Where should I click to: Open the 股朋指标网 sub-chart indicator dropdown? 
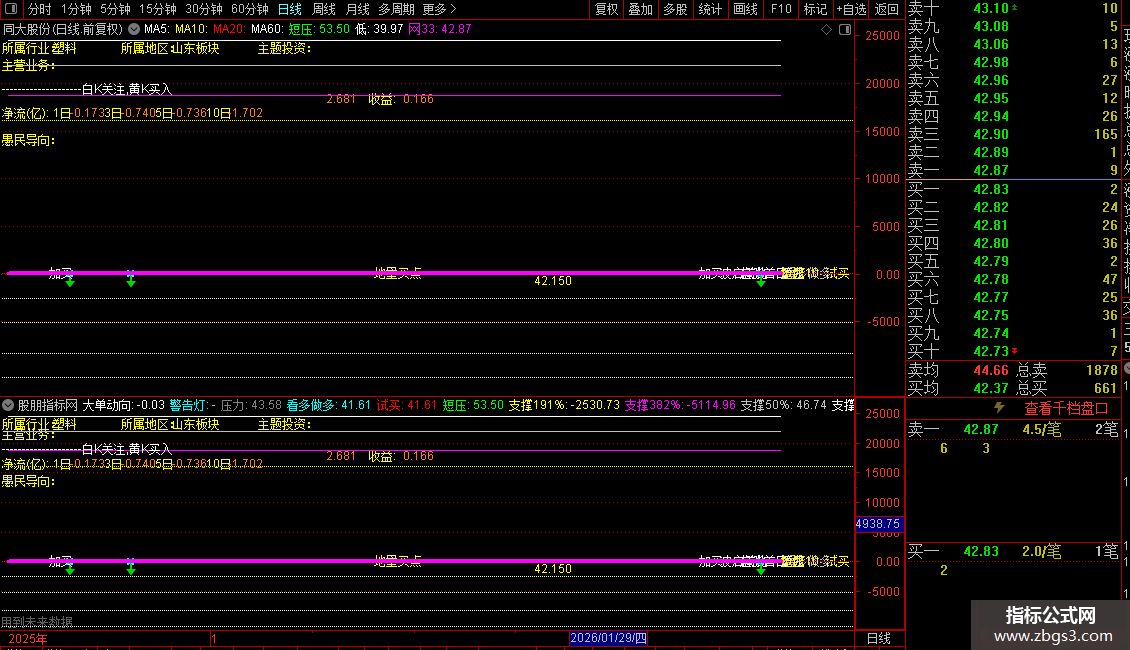tap(8, 405)
